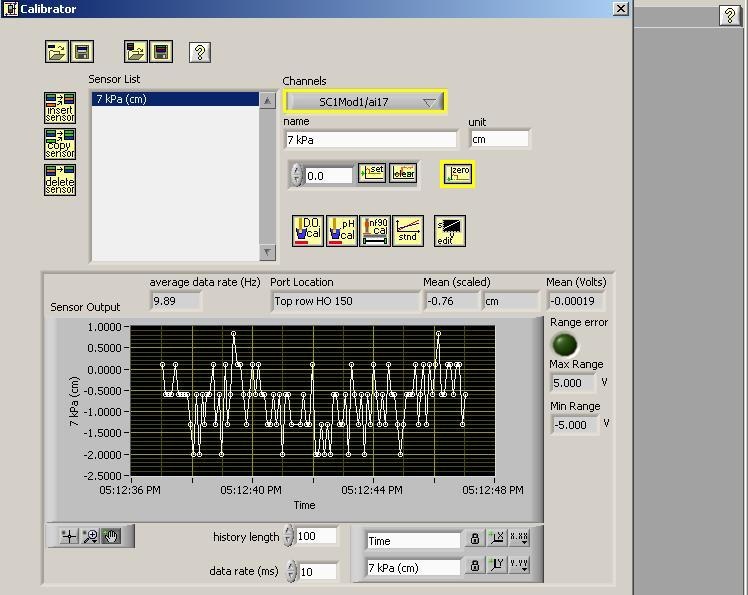Click the 7 kPa (cm) axis label field
This screenshot has height=595, width=748.
[x=413, y=568]
